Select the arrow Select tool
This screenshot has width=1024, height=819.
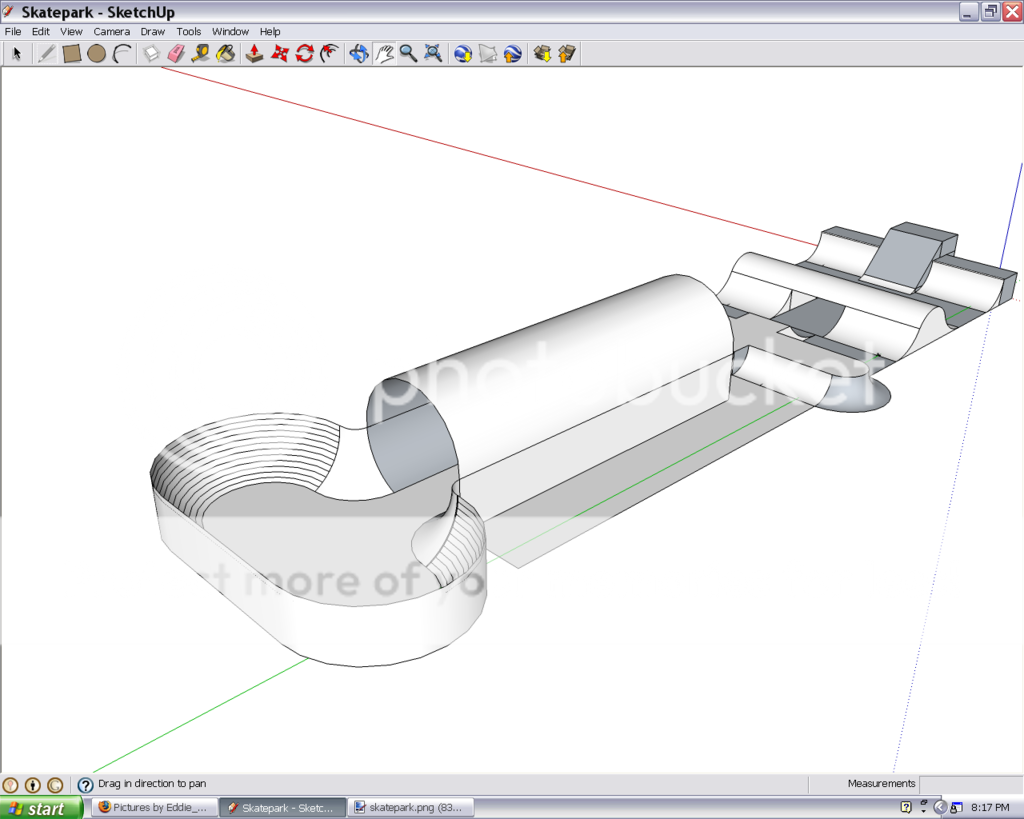point(17,54)
